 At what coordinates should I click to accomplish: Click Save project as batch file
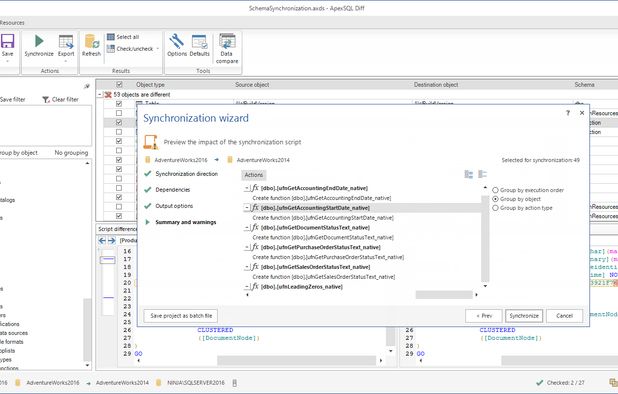coord(181,316)
